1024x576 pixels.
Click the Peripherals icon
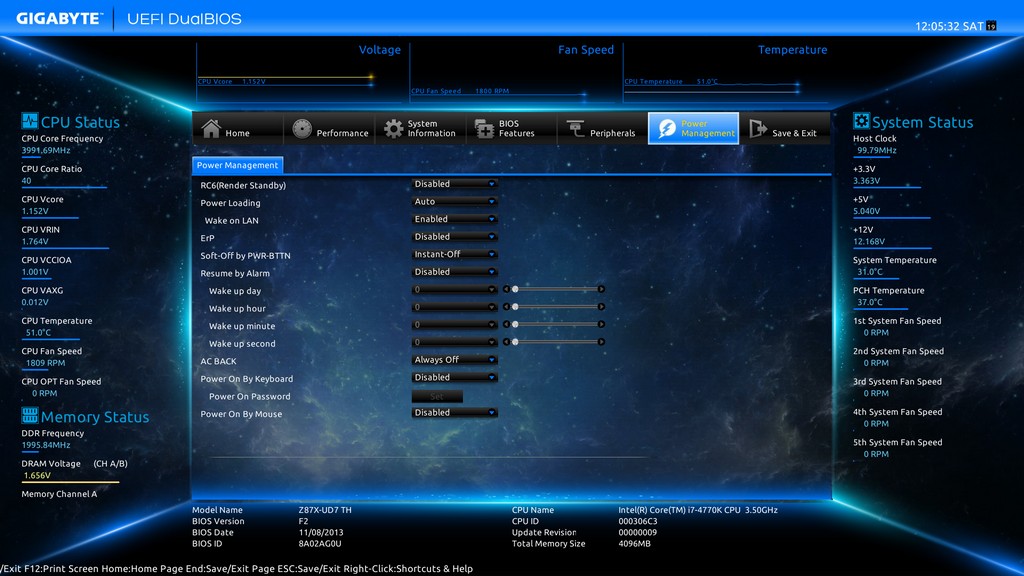(575, 129)
